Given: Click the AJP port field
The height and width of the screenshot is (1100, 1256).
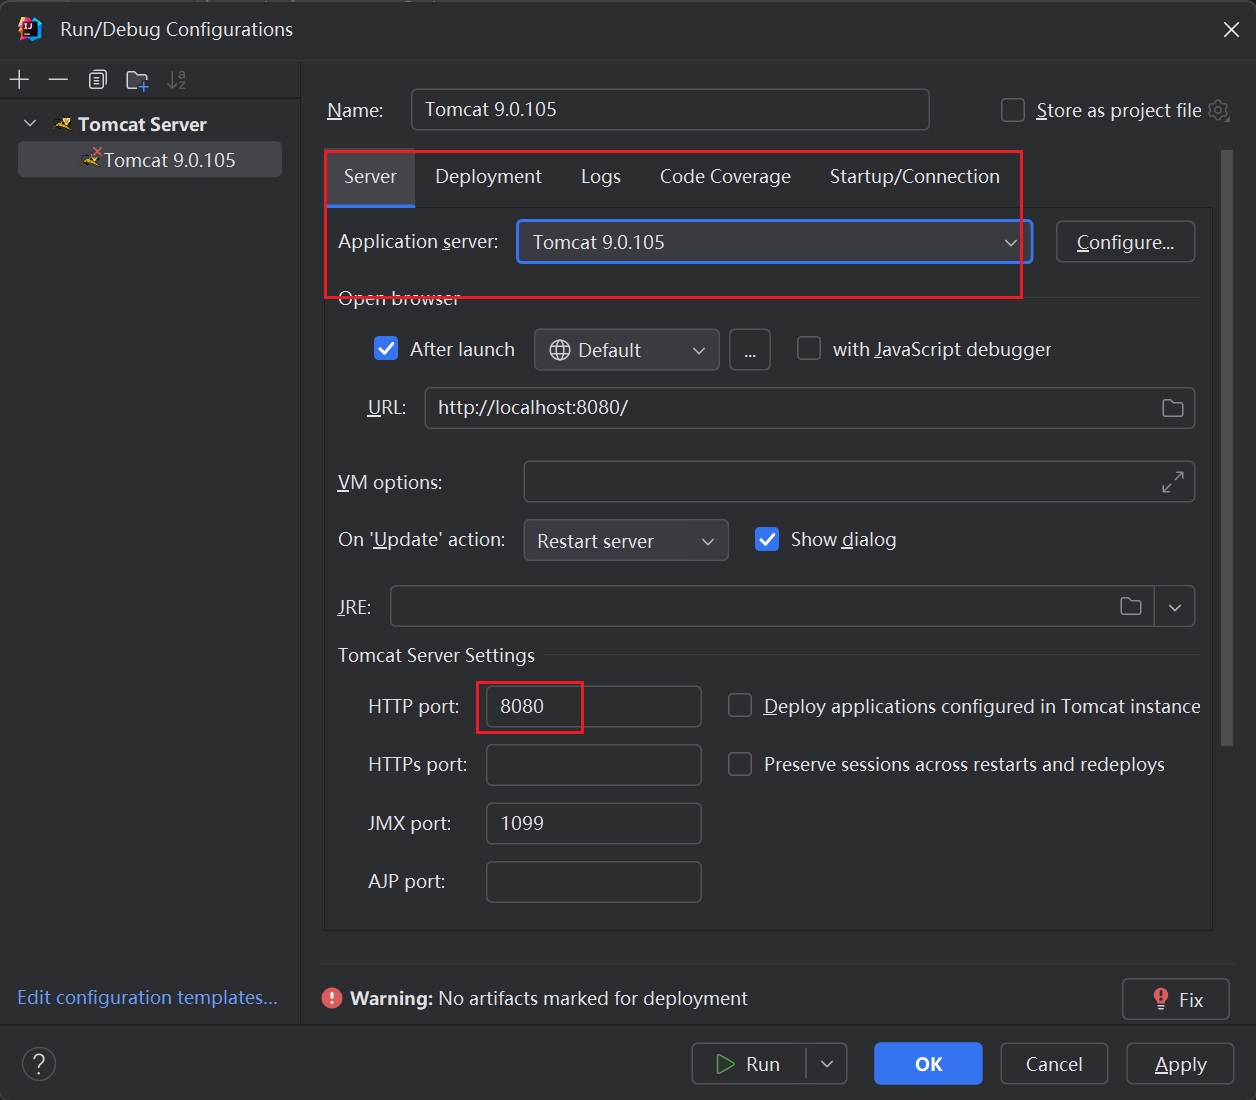Looking at the screenshot, I should (593, 882).
